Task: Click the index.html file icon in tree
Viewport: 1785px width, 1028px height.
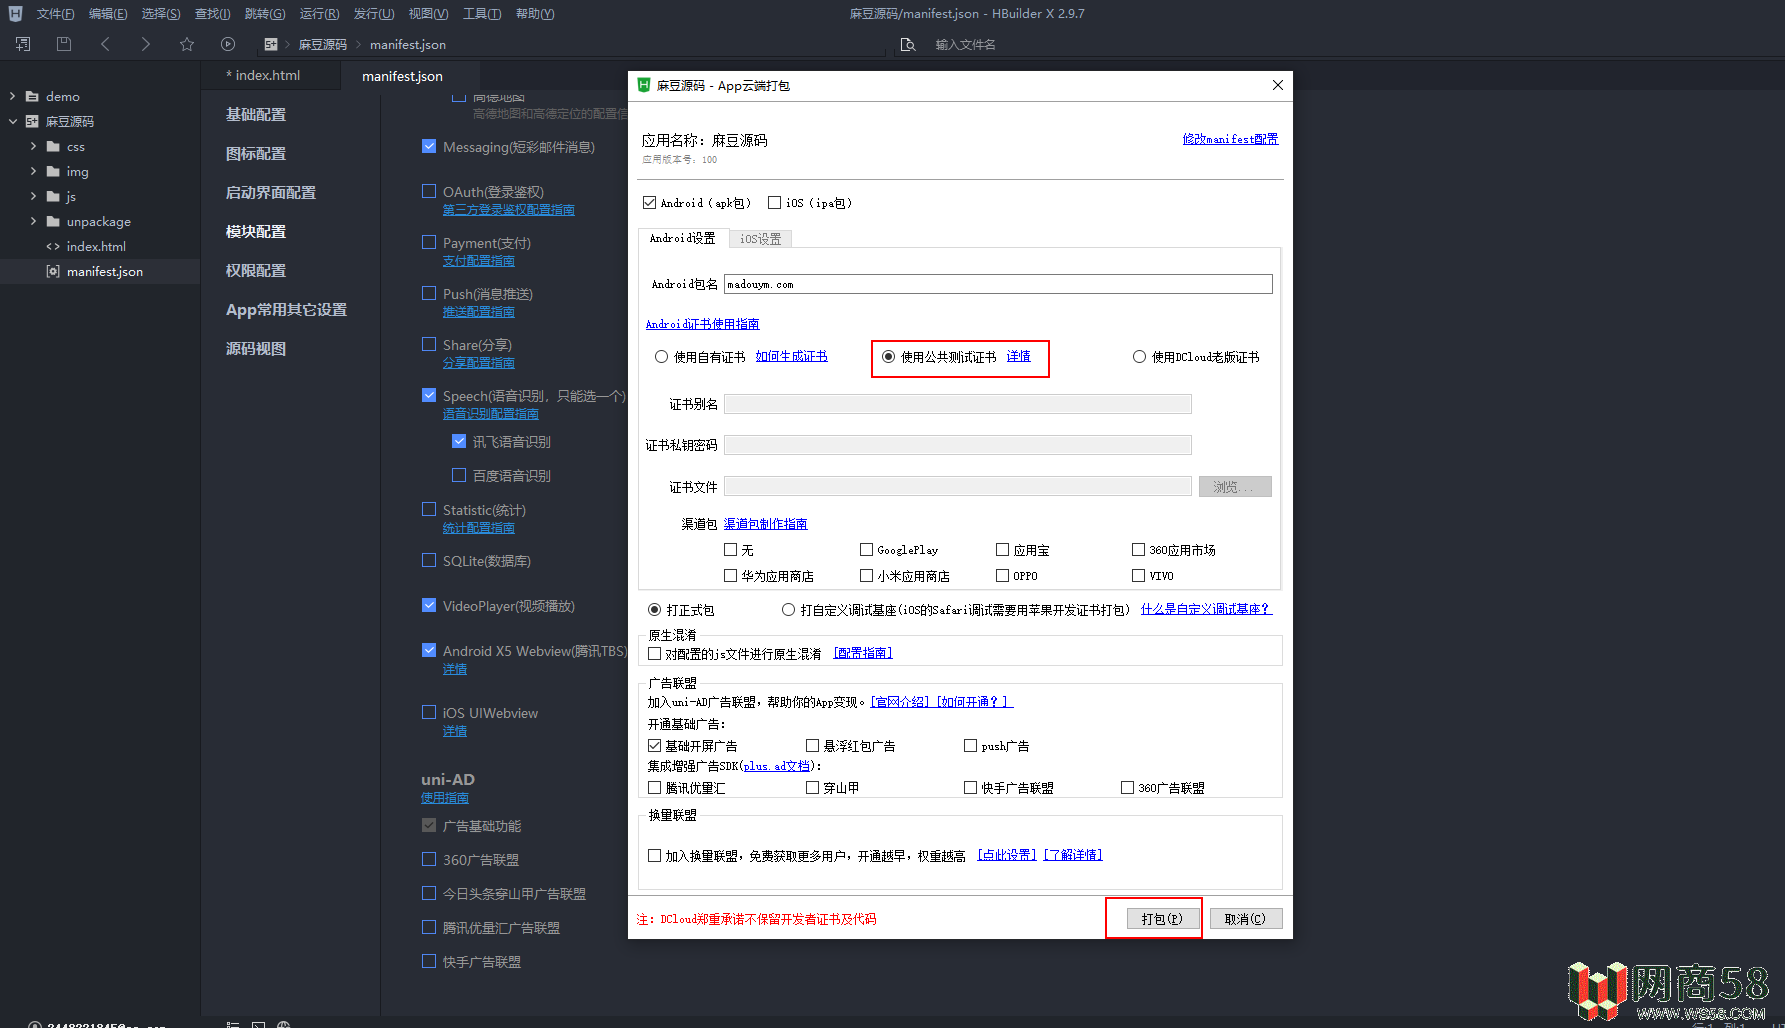Action: coord(53,246)
